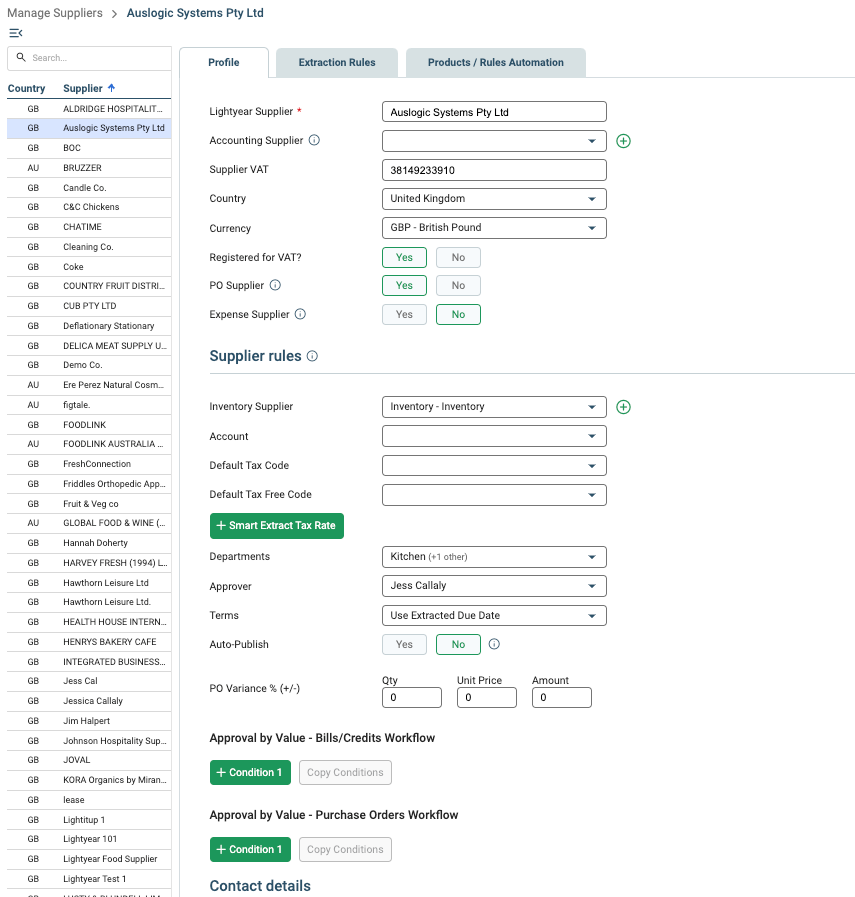This screenshot has width=855, height=897.
Task: Select supplier figtale.
Action: (89, 405)
